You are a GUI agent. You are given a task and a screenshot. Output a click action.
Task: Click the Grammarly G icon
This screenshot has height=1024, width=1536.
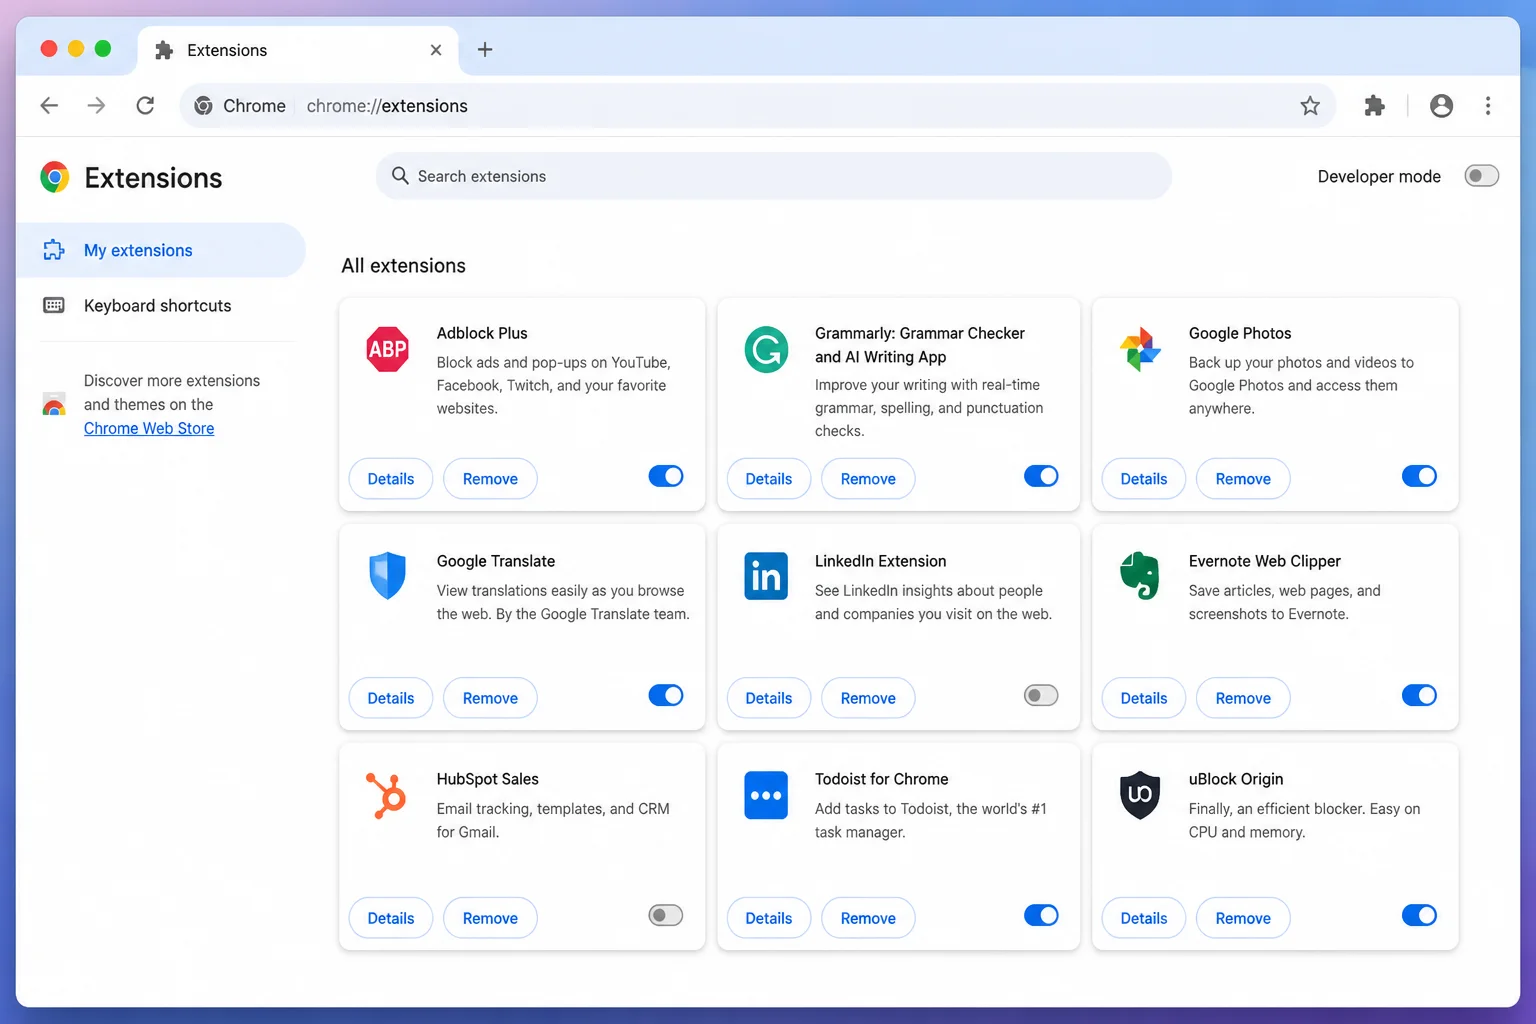click(766, 350)
